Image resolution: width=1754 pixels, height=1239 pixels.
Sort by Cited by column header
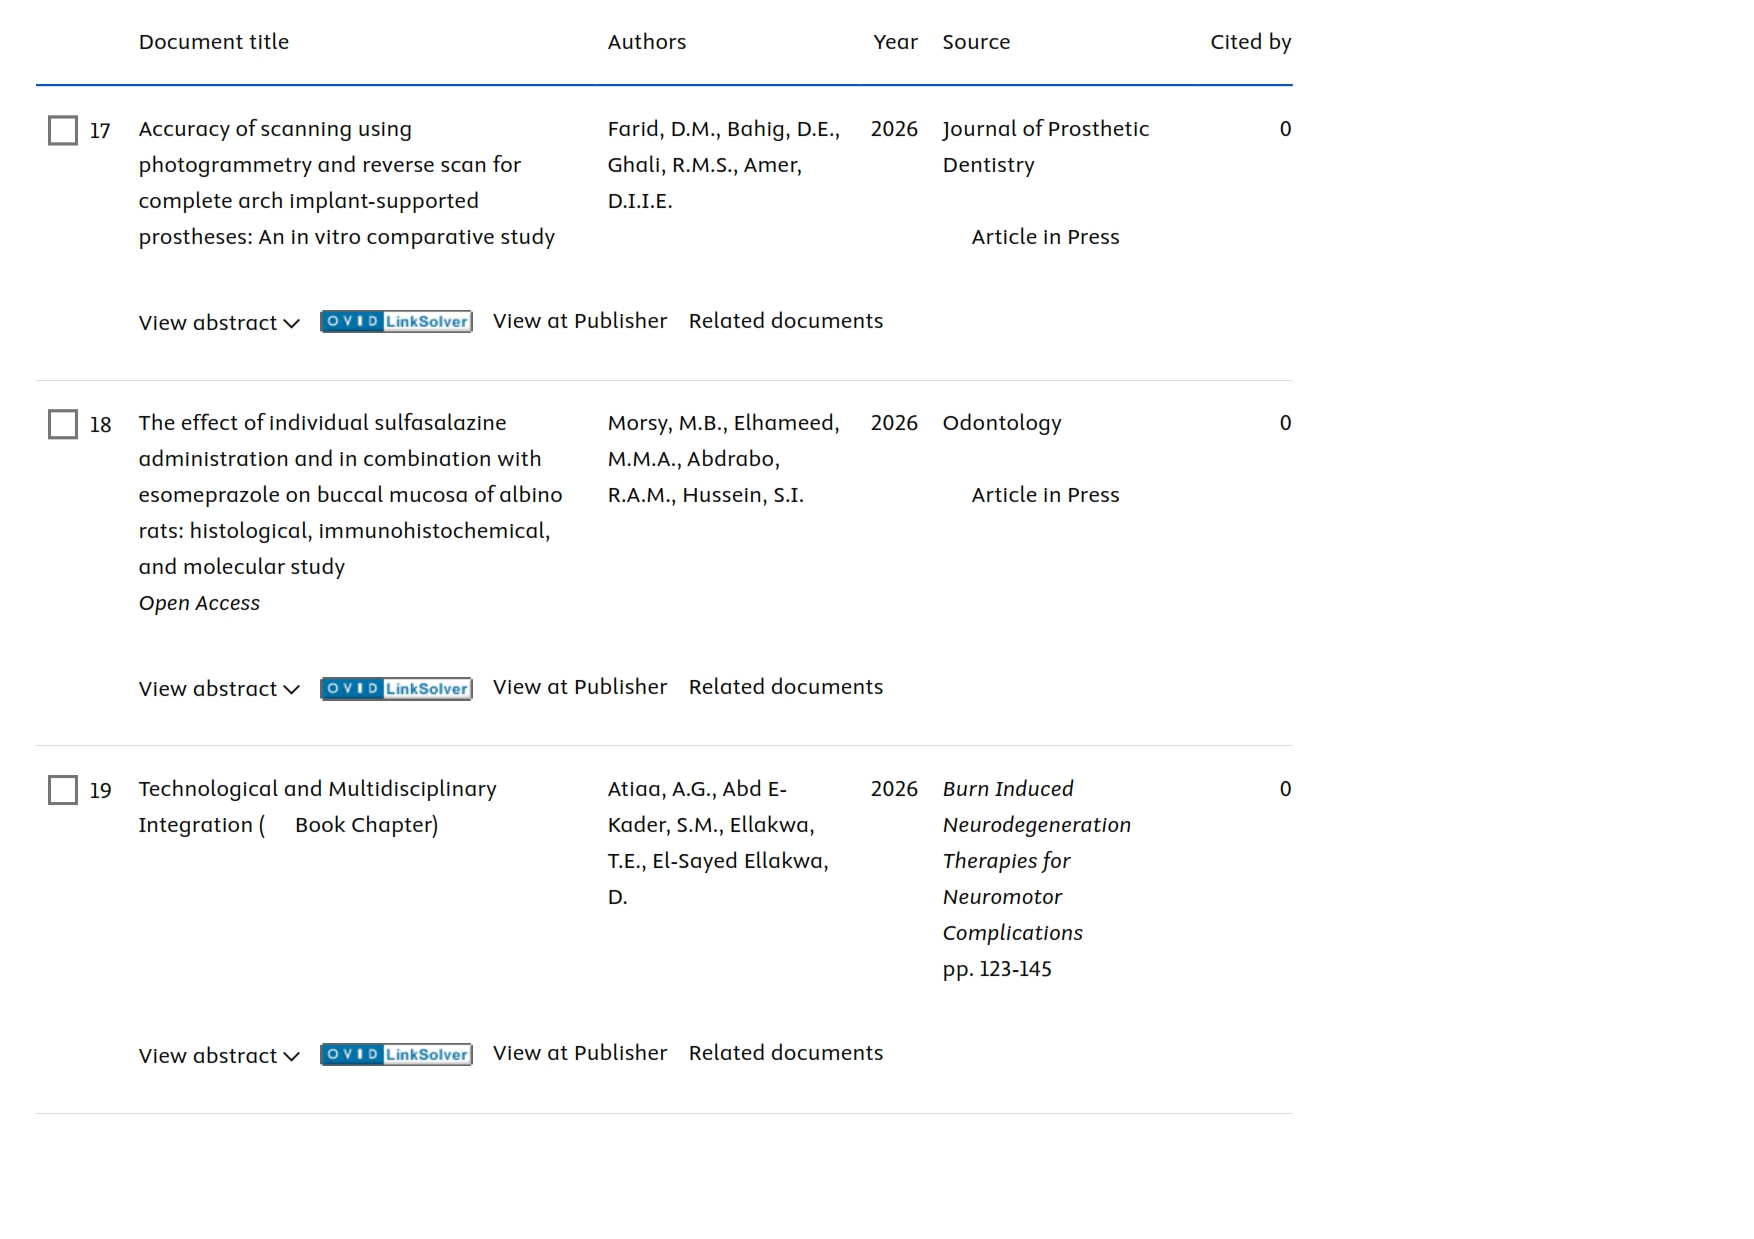1250,42
